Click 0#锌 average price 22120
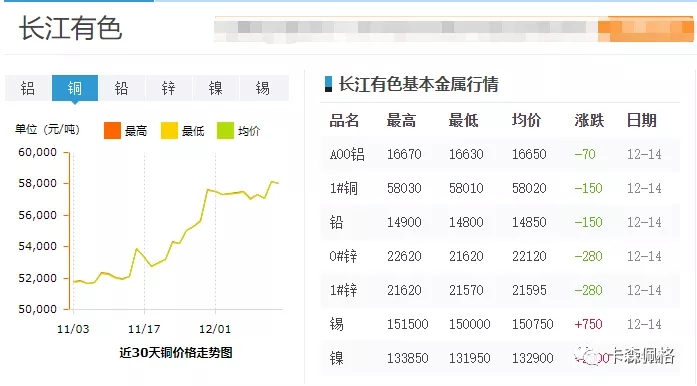The width and height of the screenshot is (697, 386). [x=529, y=256]
